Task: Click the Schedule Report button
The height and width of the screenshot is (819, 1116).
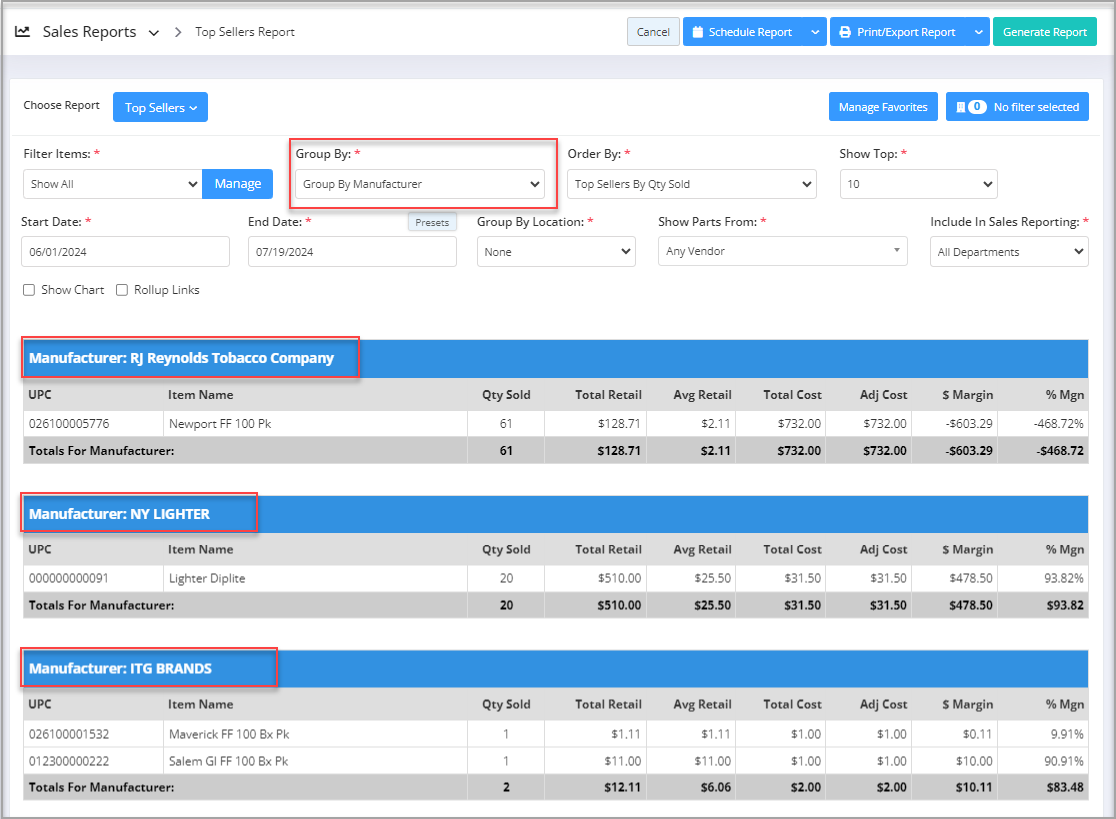Action: (x=742, y=32)
